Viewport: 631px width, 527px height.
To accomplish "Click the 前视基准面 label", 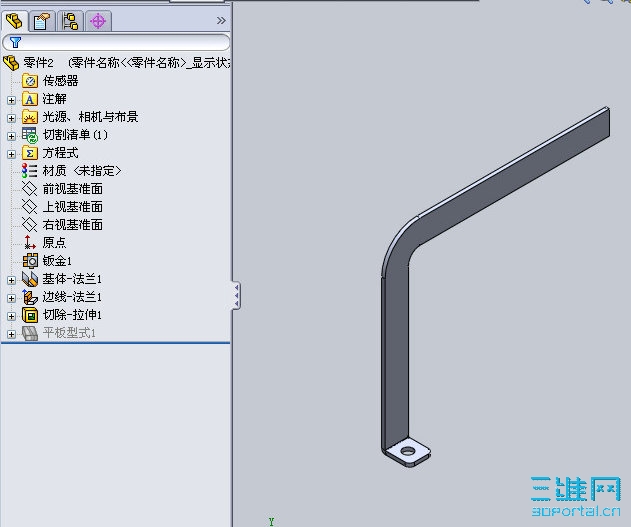I will [x=72, y=189].
